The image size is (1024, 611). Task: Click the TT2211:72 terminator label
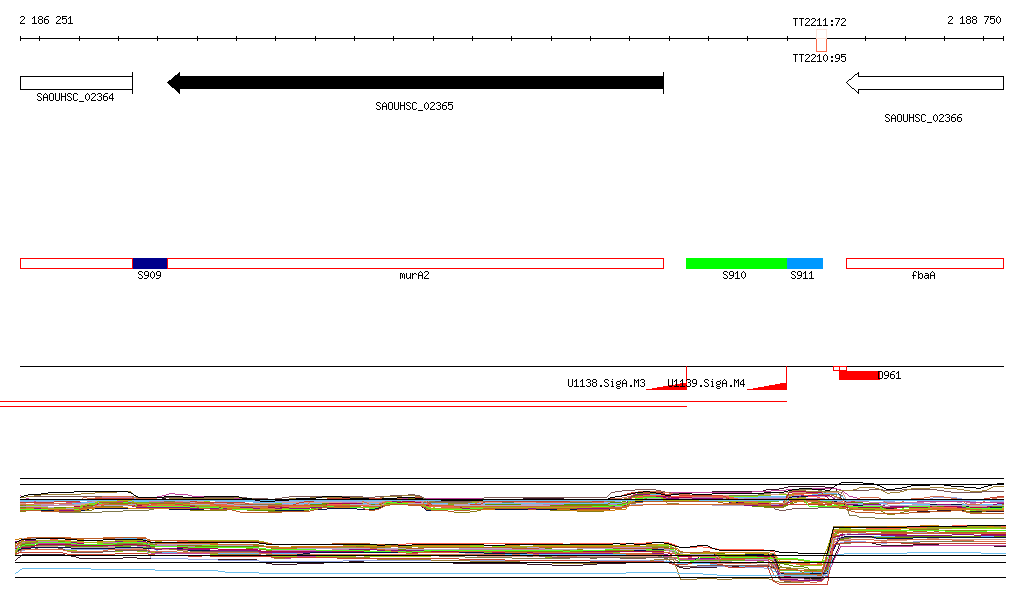(x=819, y=21)
